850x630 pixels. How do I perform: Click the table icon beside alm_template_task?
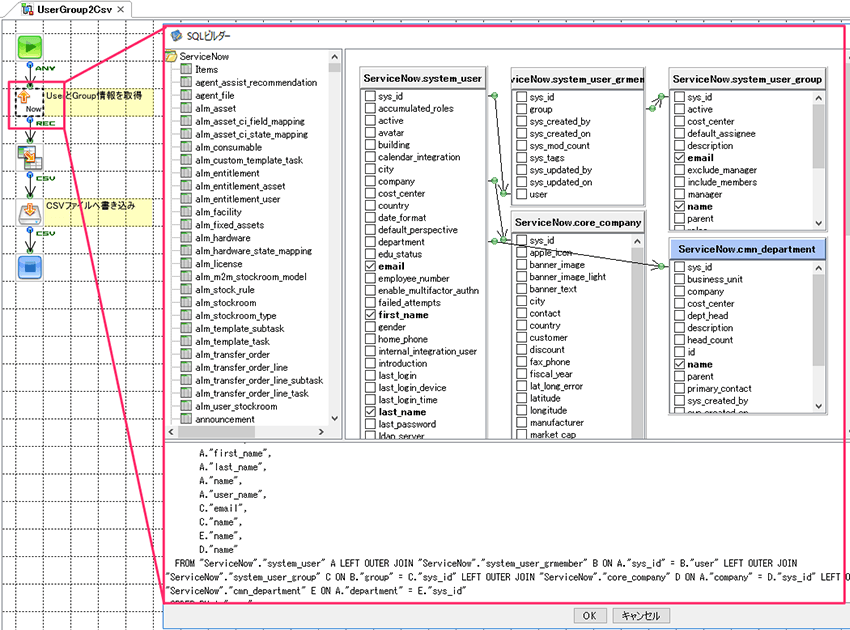click(x=186, y=342)
